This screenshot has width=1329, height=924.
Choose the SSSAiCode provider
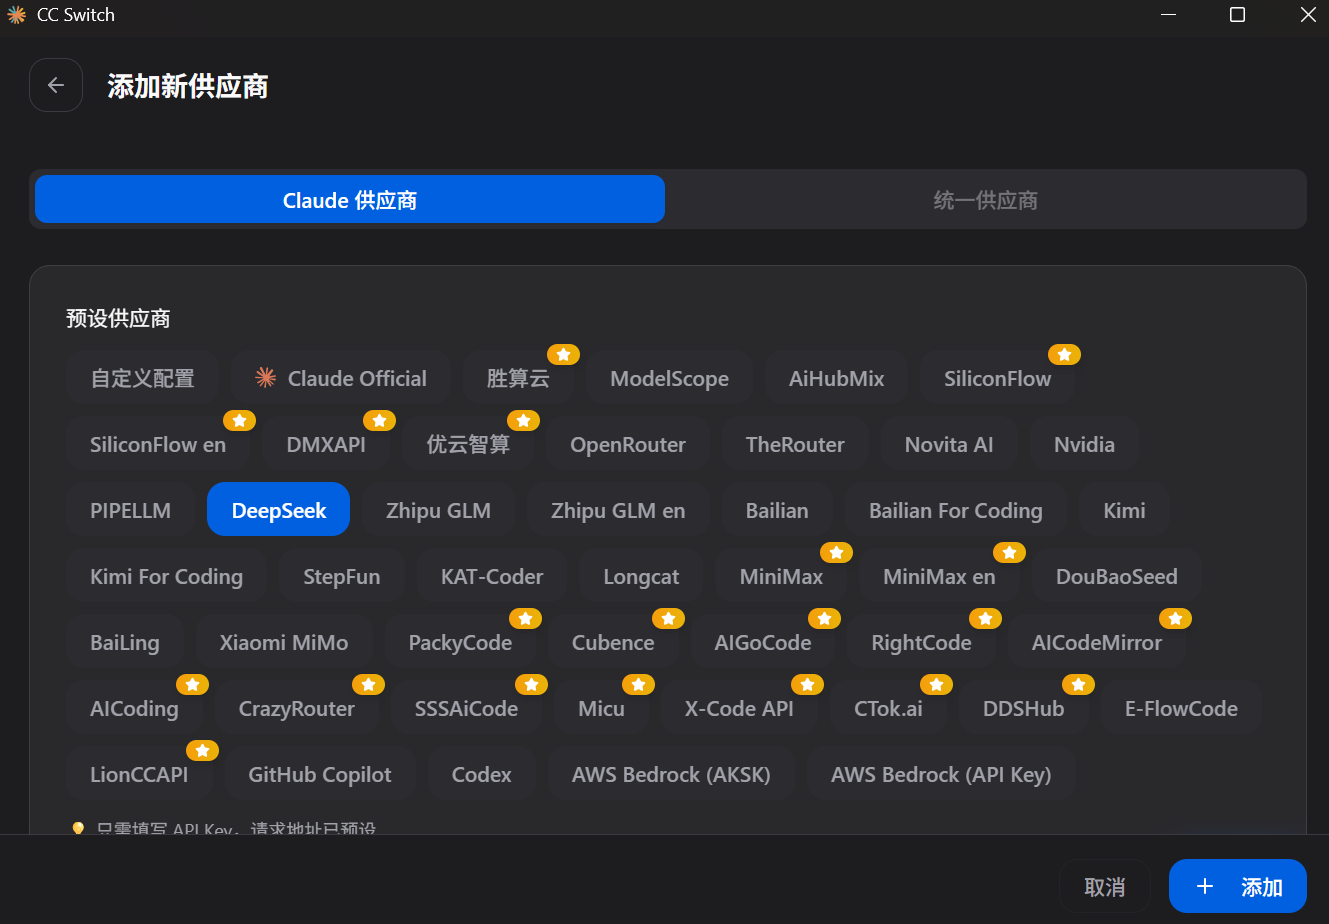click(x=466, y=708)
